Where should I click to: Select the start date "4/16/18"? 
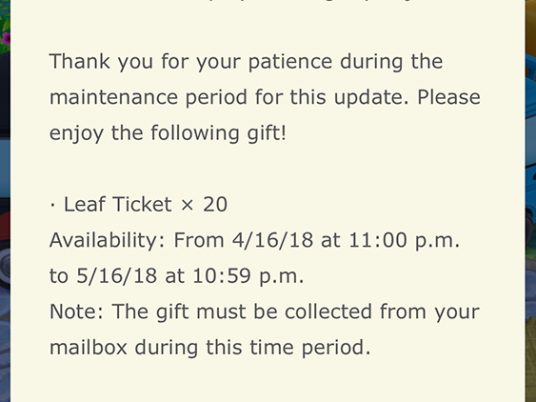click(272, 240)
